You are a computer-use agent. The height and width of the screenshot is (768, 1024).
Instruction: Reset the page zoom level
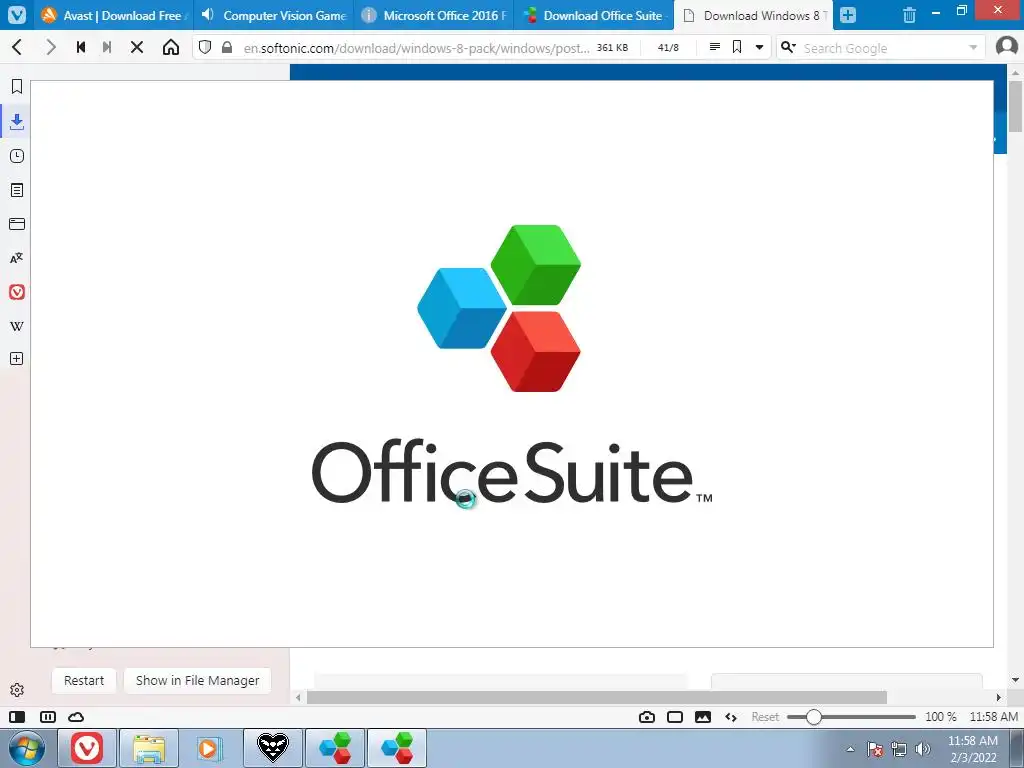765,717
